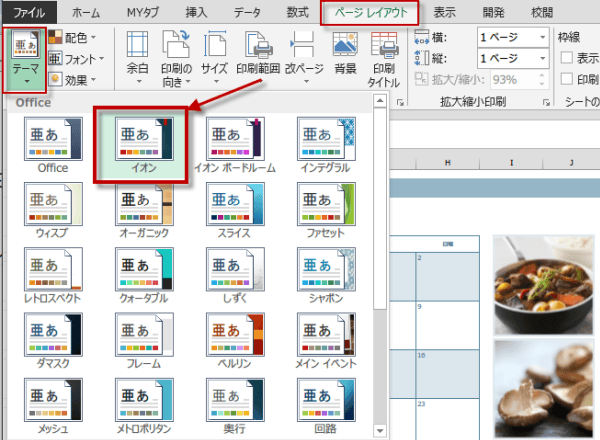Click the 背景 background button

pyautogui.click(x=346, y=54)
